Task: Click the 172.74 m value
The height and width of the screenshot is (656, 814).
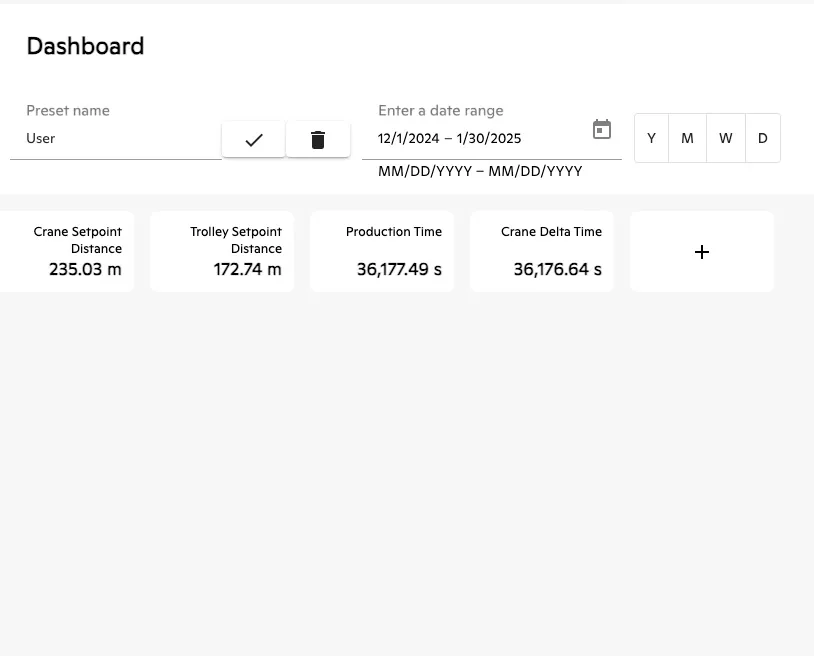Action: tap(248, 269)
